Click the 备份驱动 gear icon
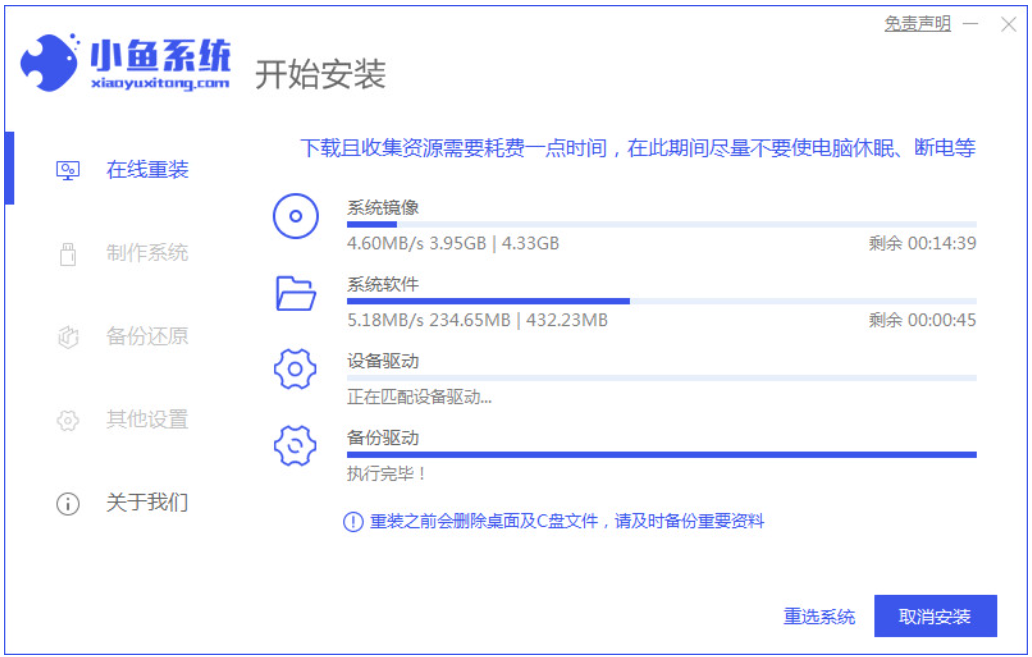This screenshot has width=1032, height=657. [294, 446]
